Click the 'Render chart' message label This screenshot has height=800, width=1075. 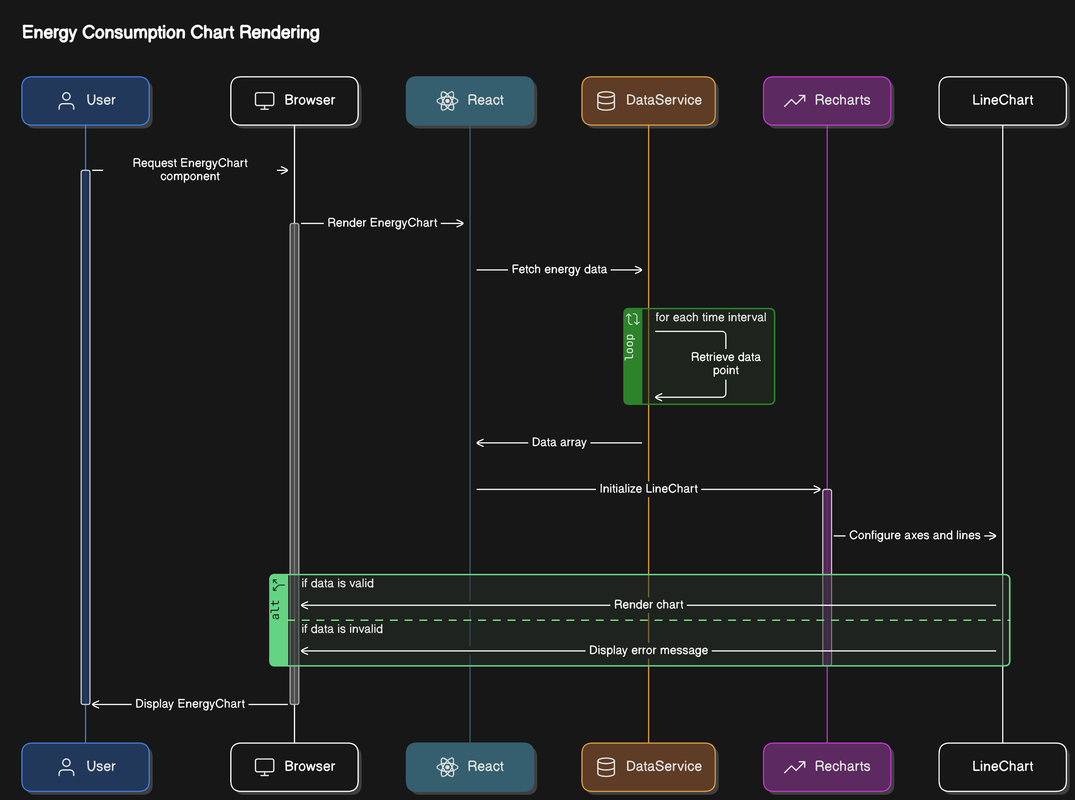[649, 605]
